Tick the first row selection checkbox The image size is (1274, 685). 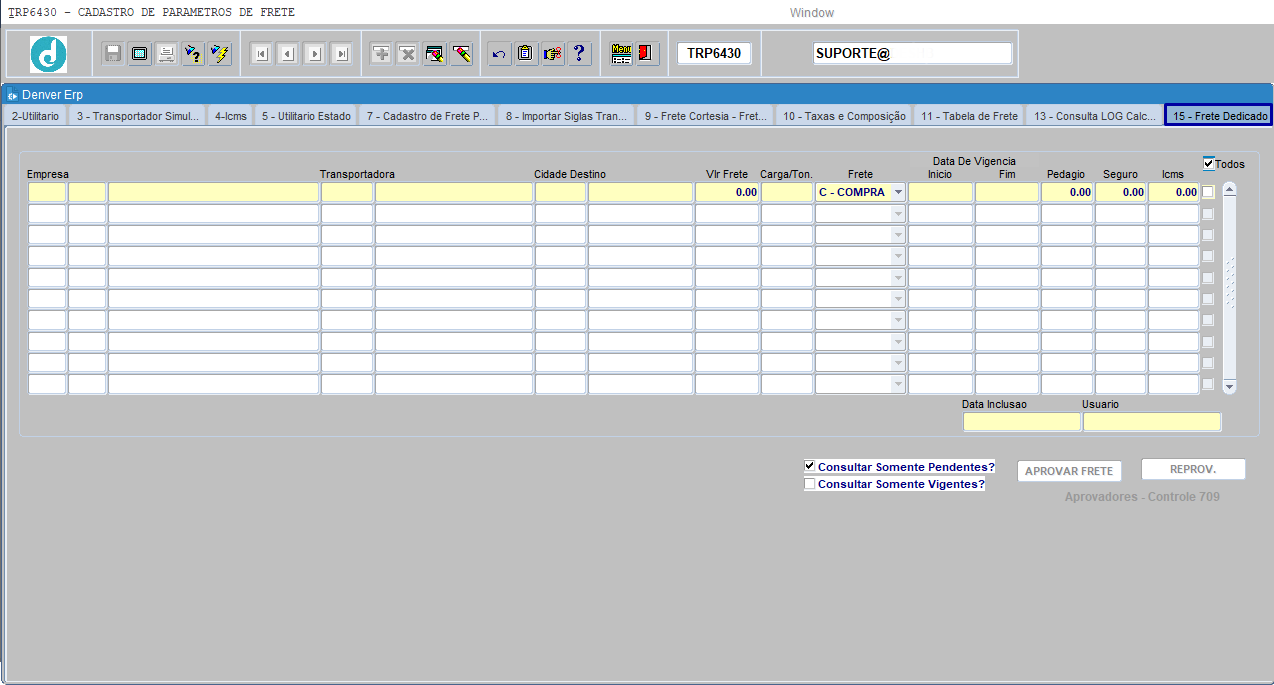click(1208, 192)
